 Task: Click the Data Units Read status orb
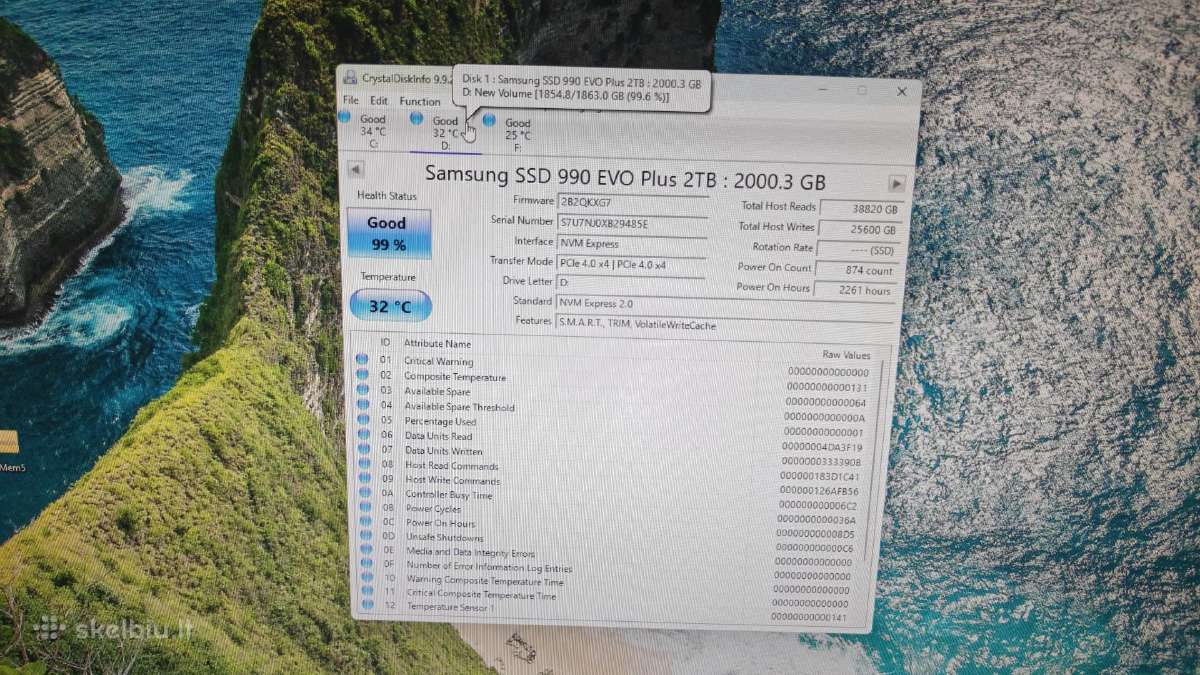[x=363, y=435]
